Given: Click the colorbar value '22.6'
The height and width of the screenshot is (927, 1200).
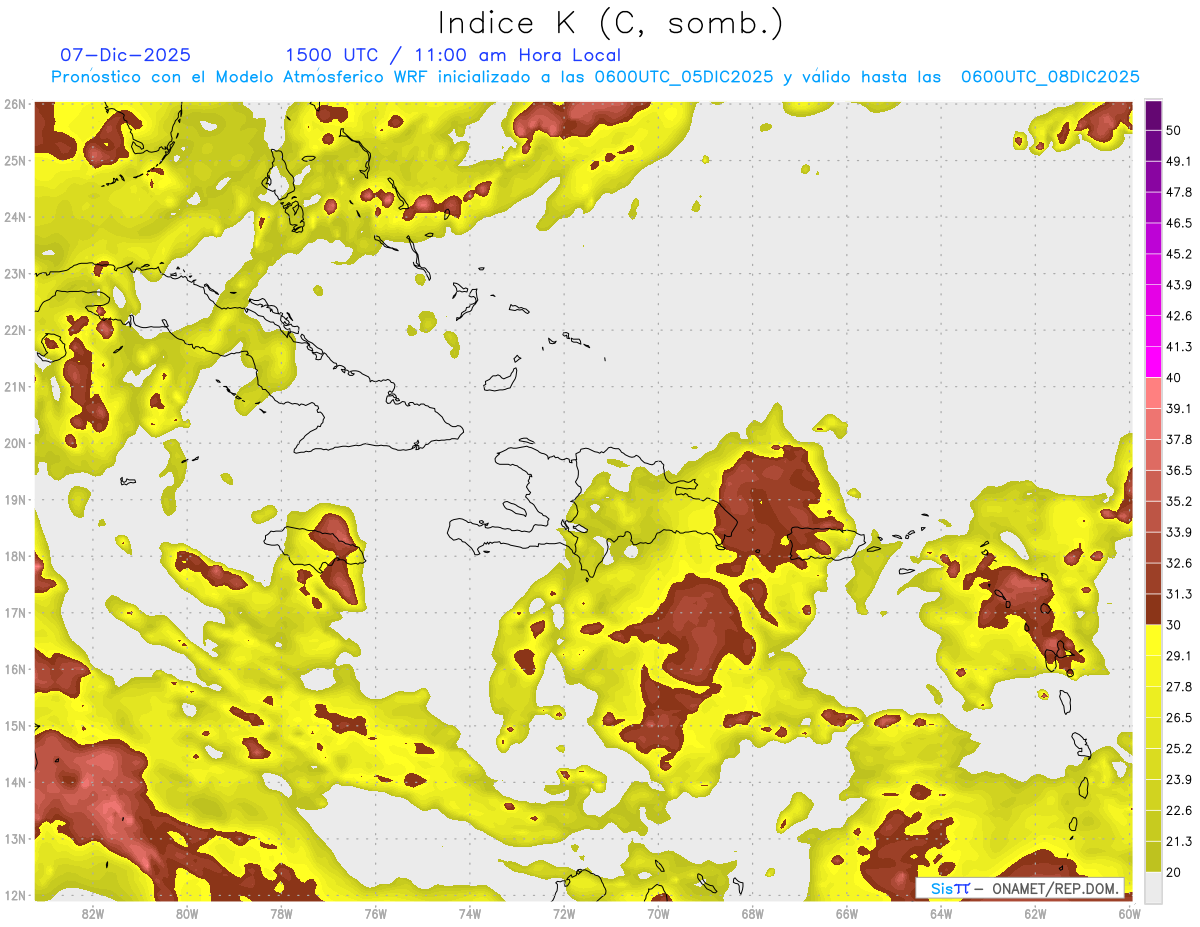Looking at the screenshot, I should (1178, 810).
